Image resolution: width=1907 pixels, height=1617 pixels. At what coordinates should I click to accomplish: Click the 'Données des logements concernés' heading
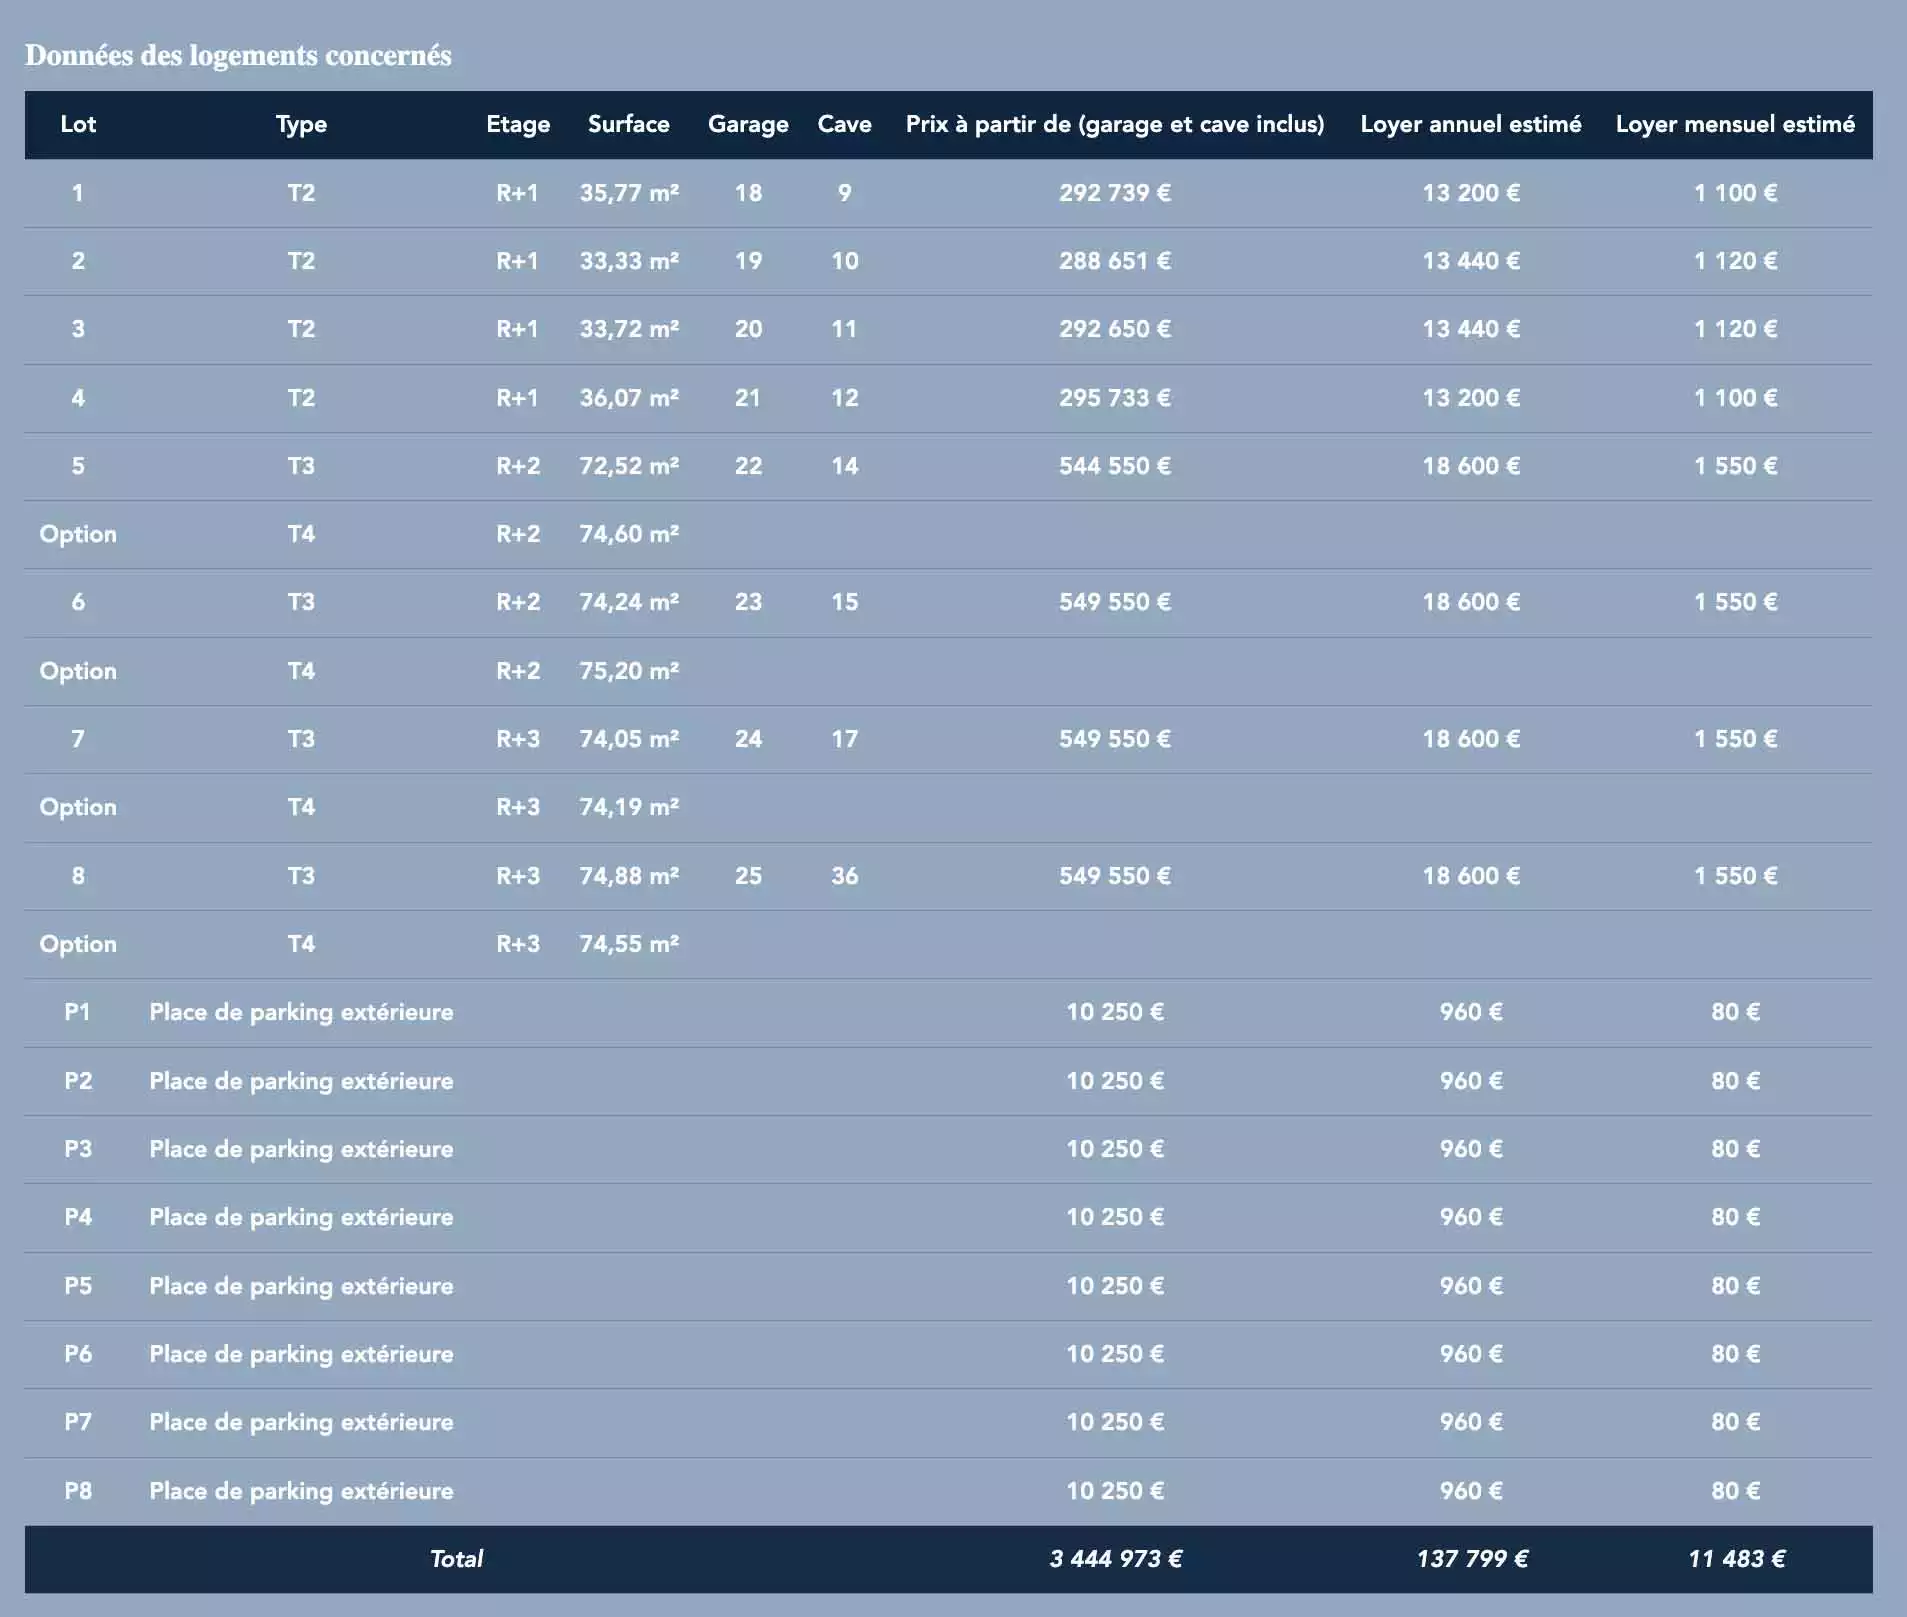coord(238,55)
